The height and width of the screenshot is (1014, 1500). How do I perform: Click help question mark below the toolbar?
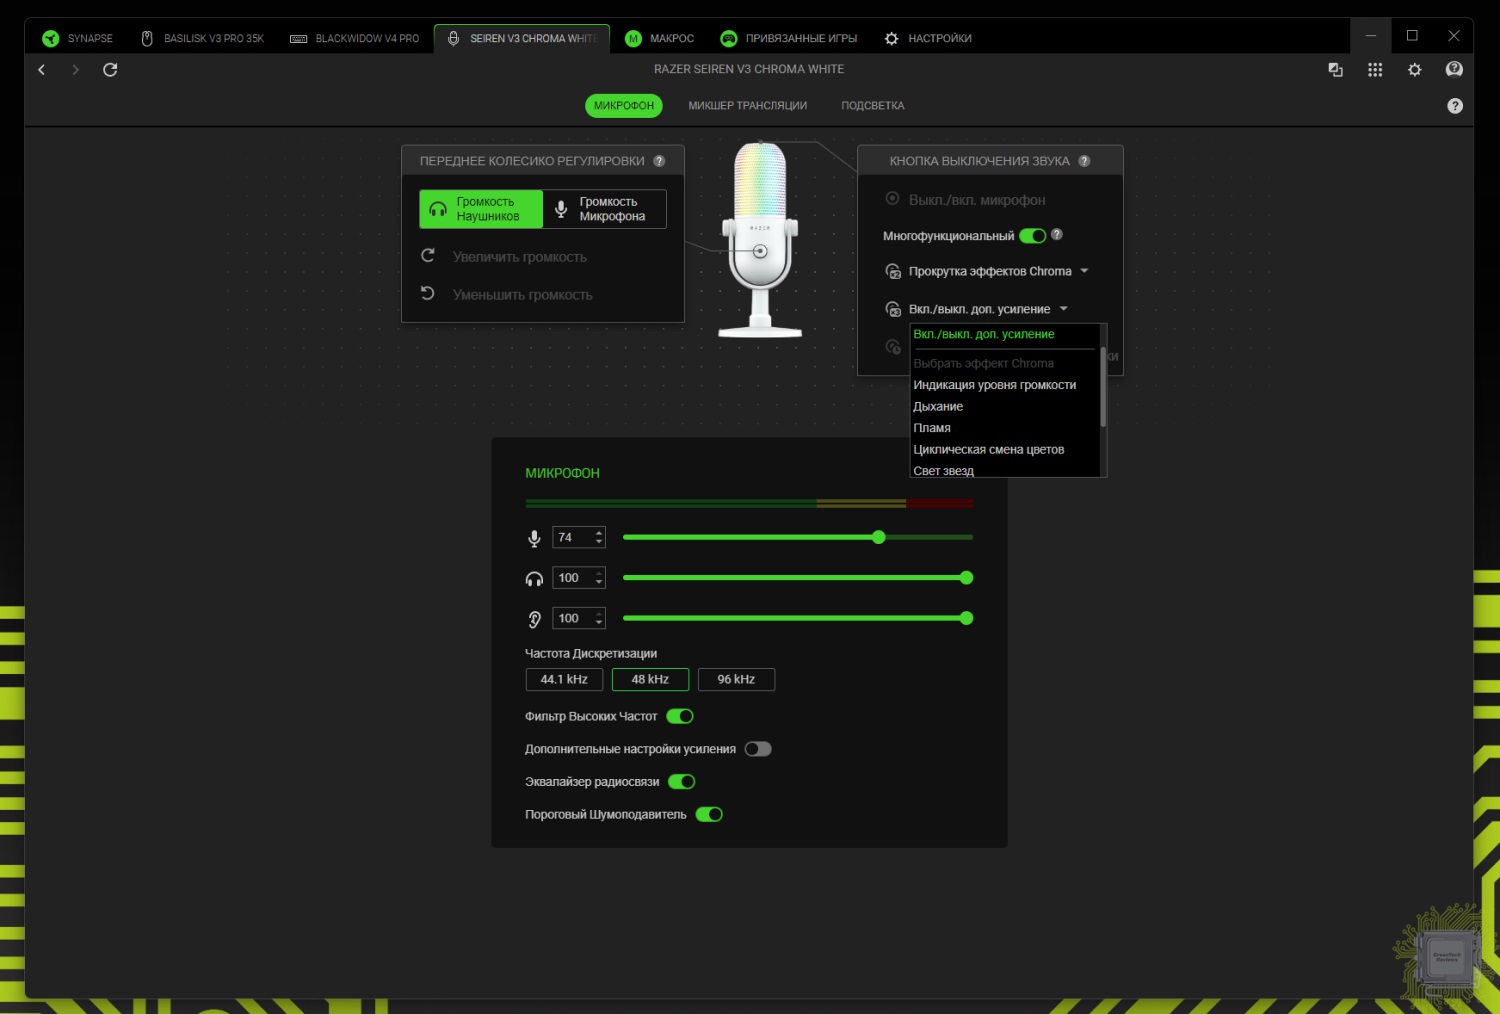tap(1454, 106)
